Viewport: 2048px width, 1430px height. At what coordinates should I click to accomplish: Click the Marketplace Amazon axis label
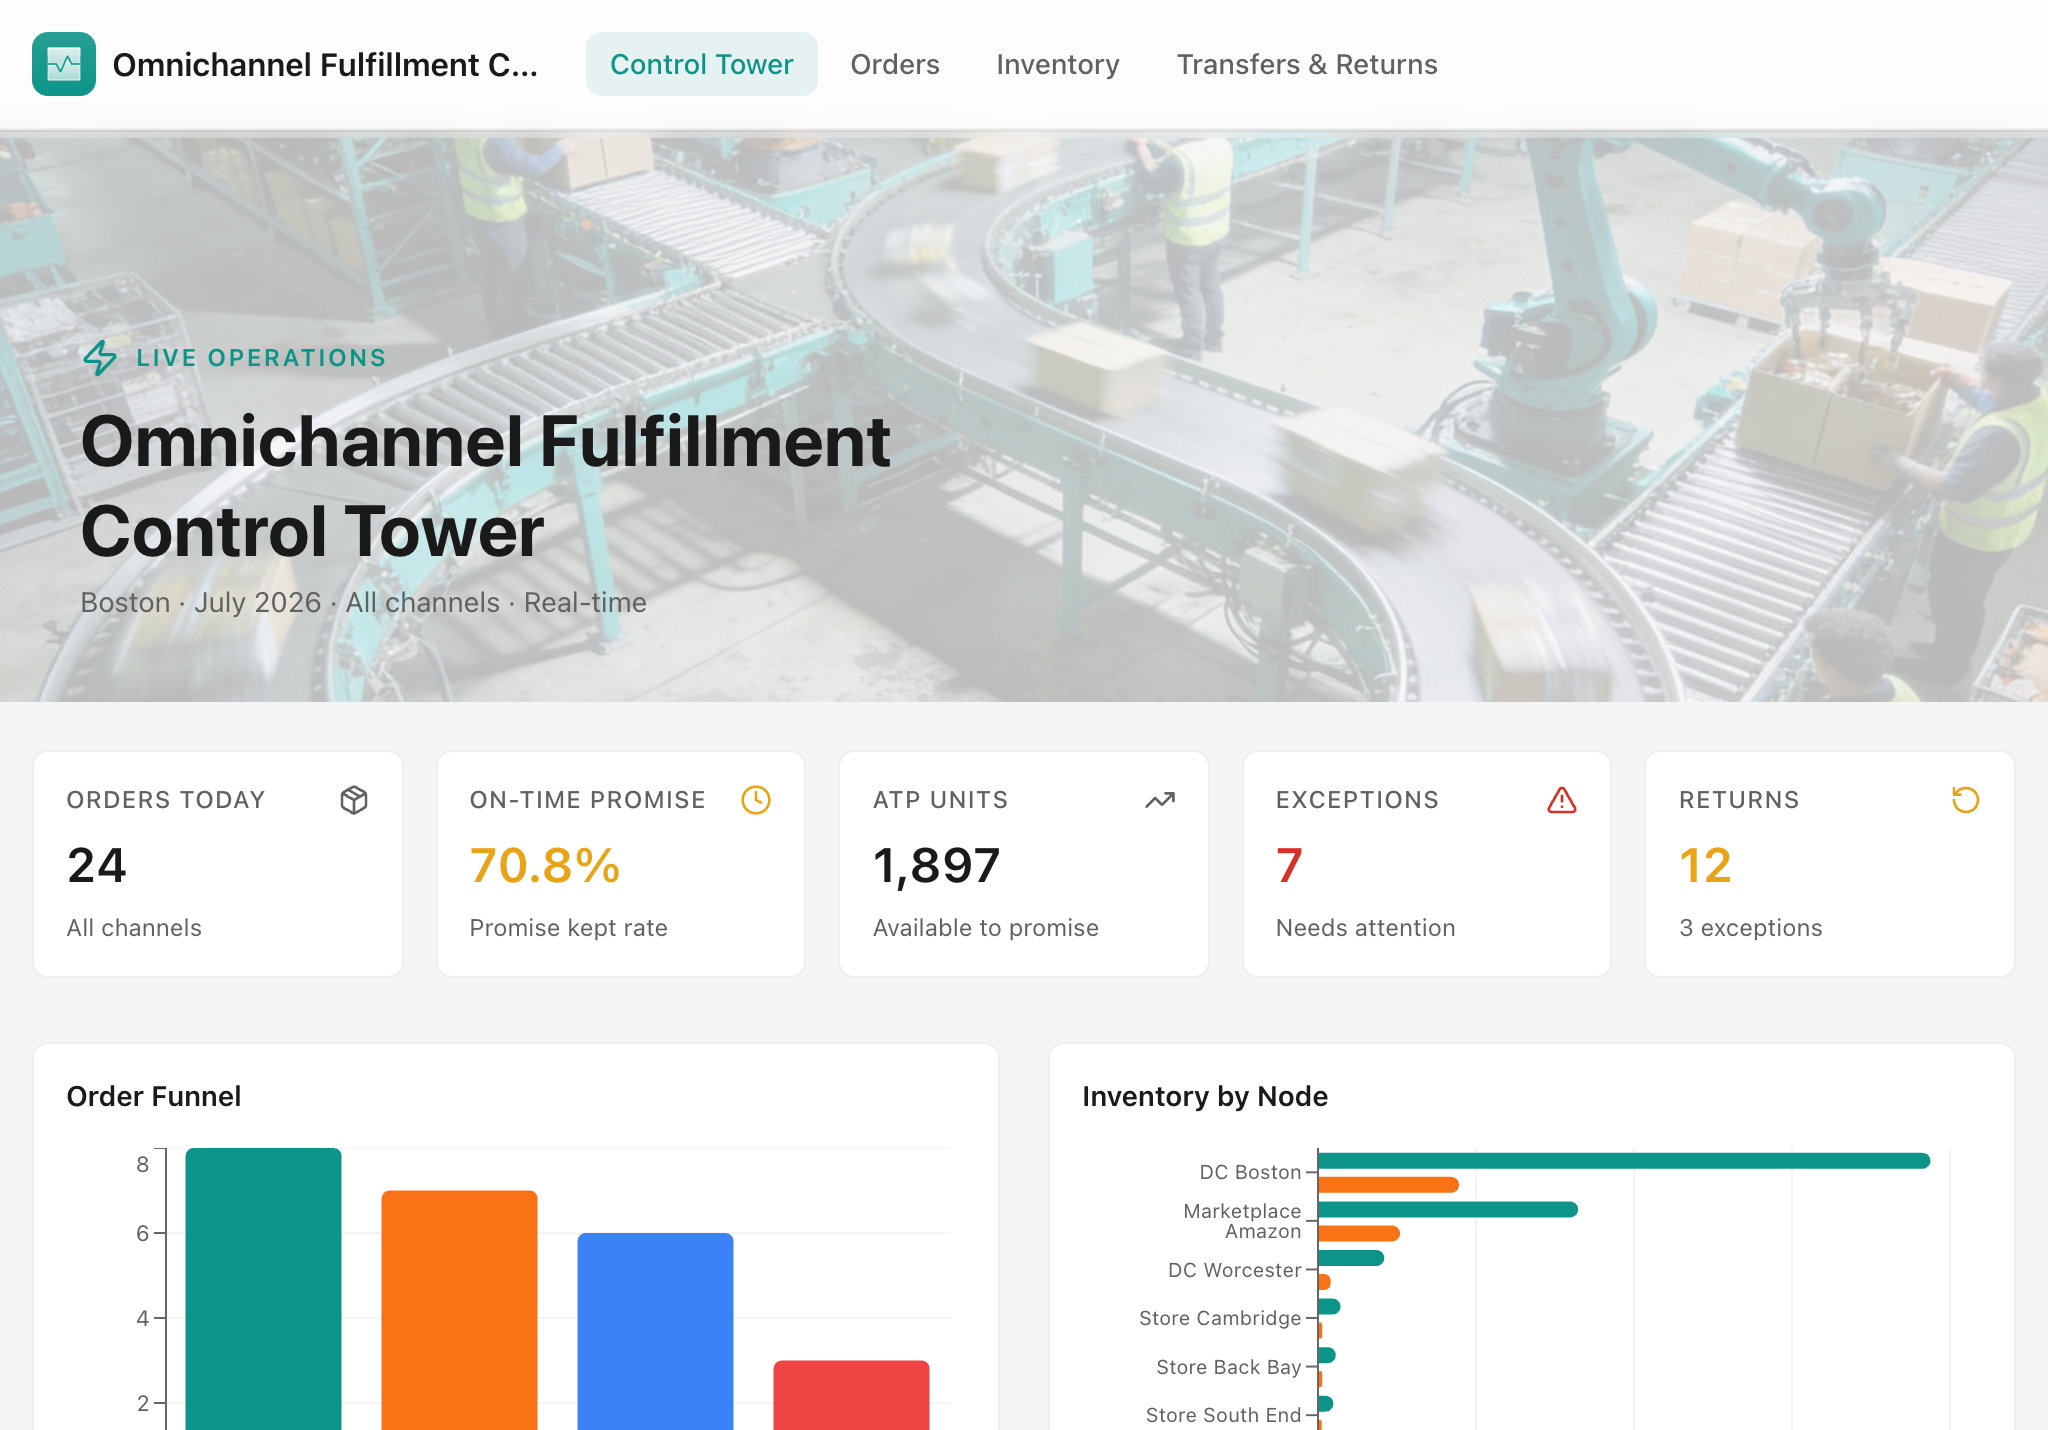1242,1221
